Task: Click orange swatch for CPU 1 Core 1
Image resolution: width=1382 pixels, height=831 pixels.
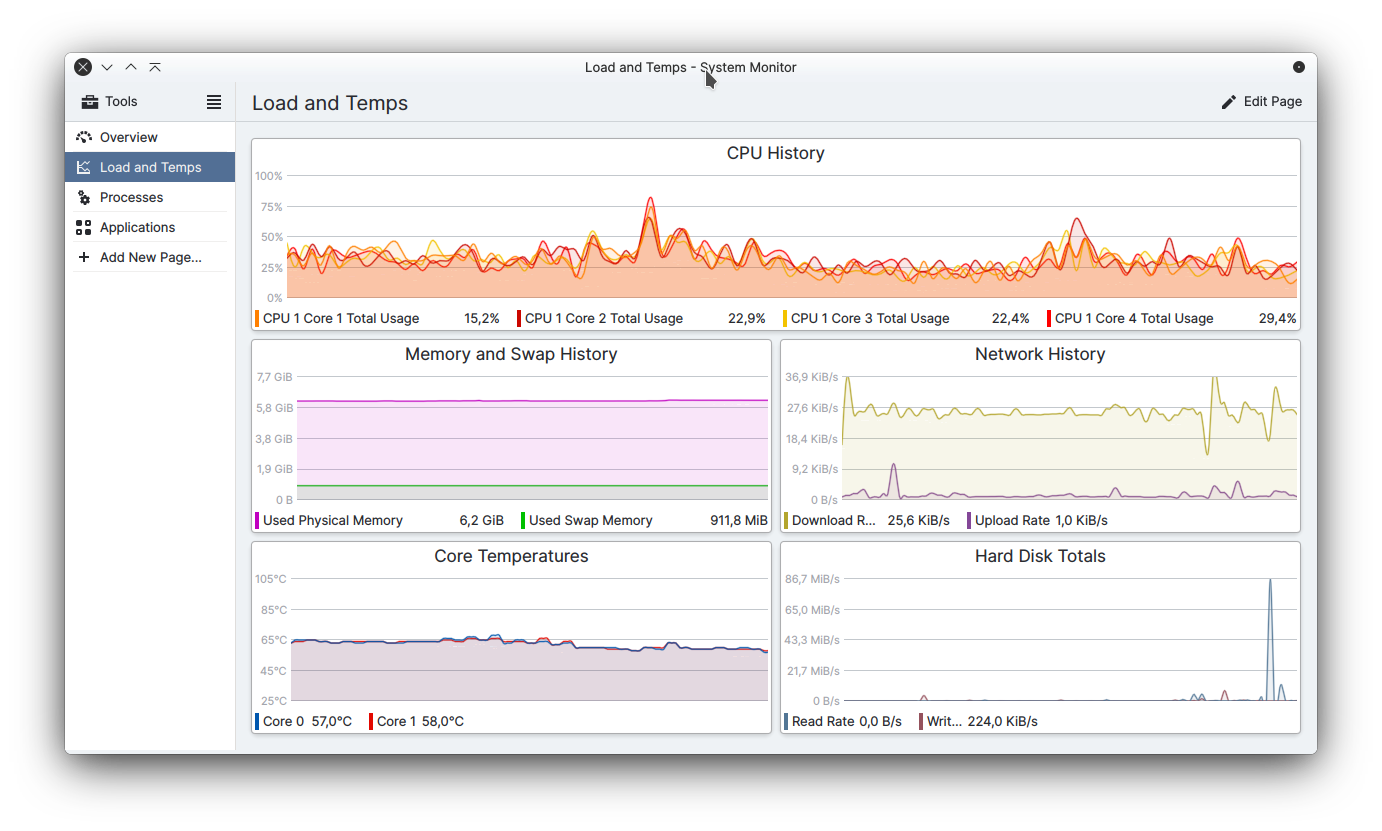Action: [x=257, y=318]
